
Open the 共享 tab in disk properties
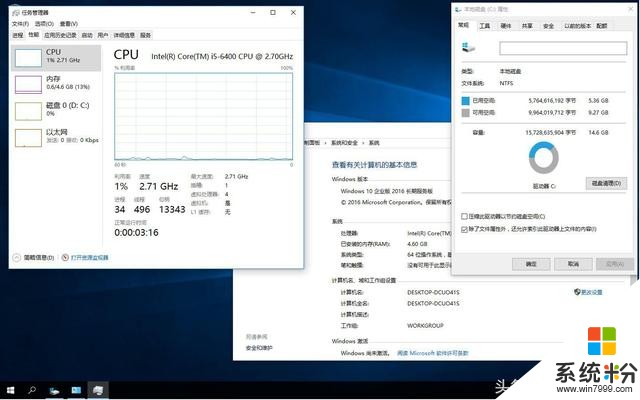(x=527, y=26)
